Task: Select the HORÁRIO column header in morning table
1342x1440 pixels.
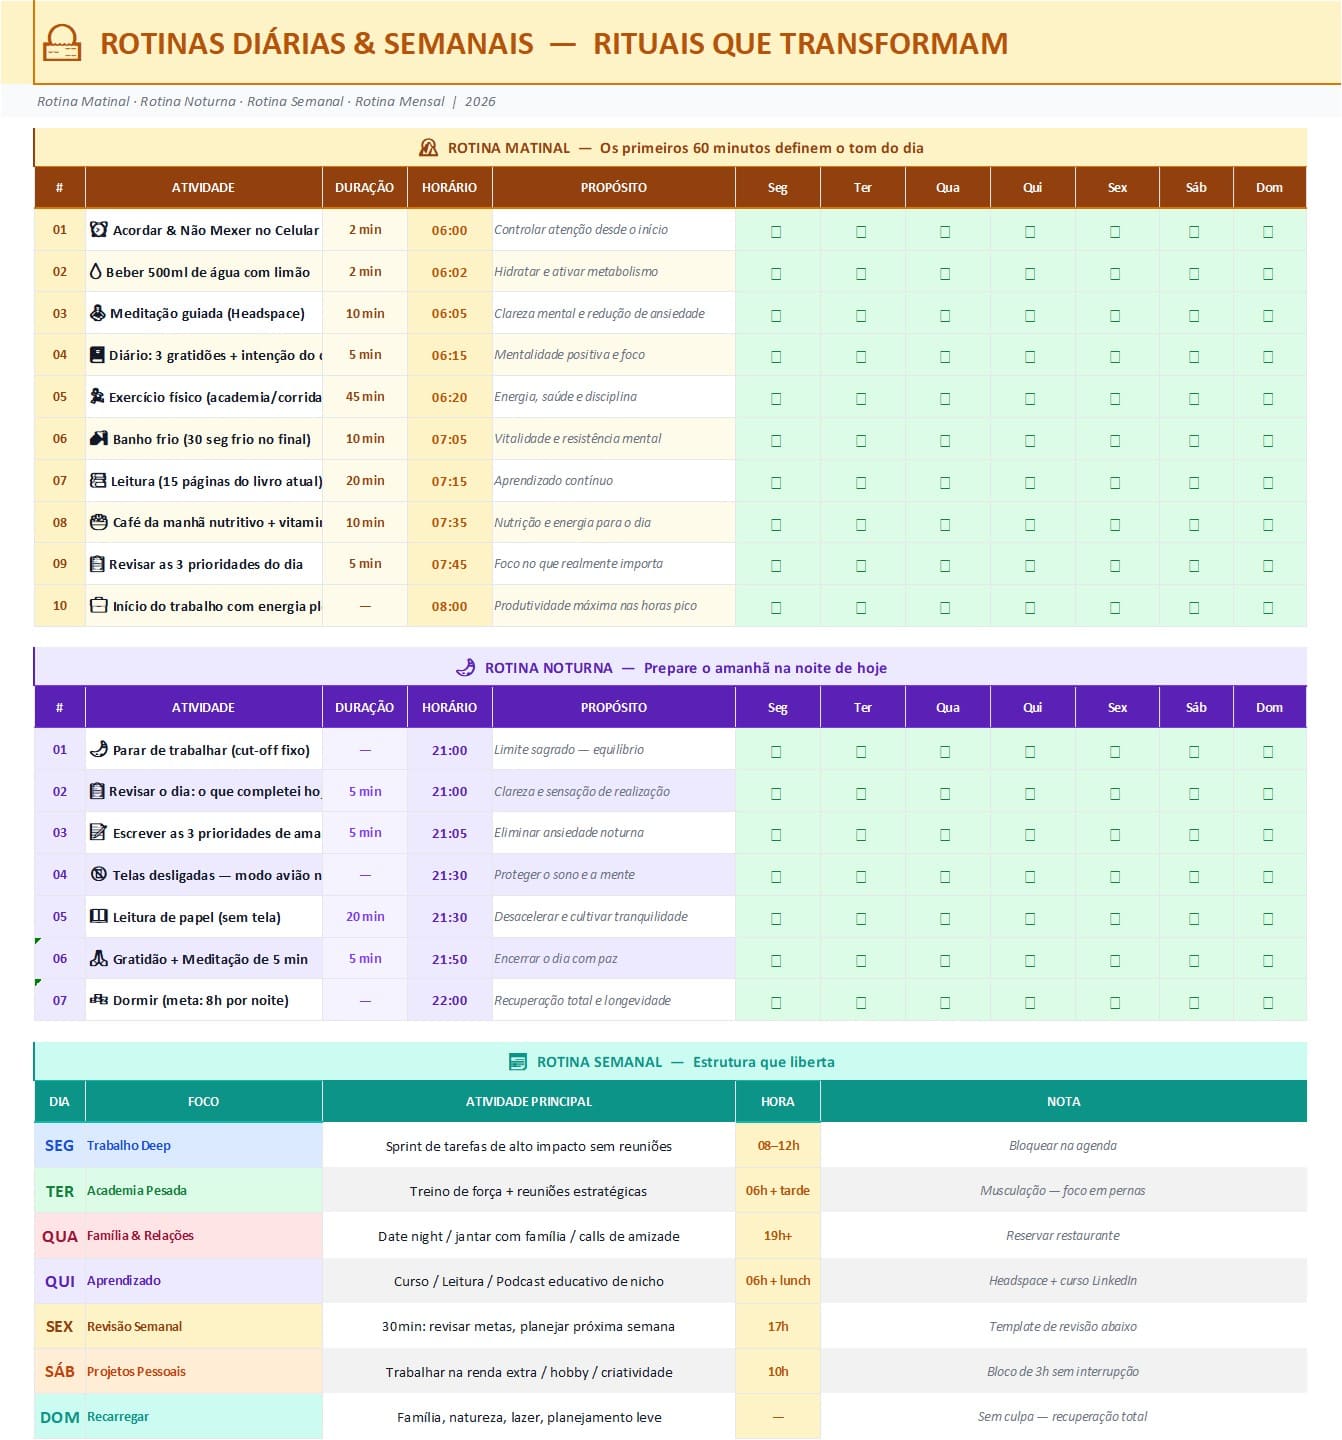Action: click(x=449, y=187)
